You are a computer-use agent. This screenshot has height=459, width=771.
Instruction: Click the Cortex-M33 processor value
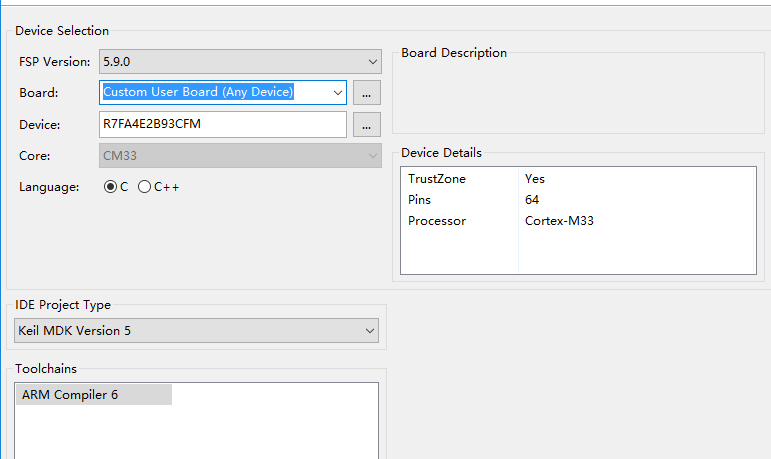pos(559,221)
